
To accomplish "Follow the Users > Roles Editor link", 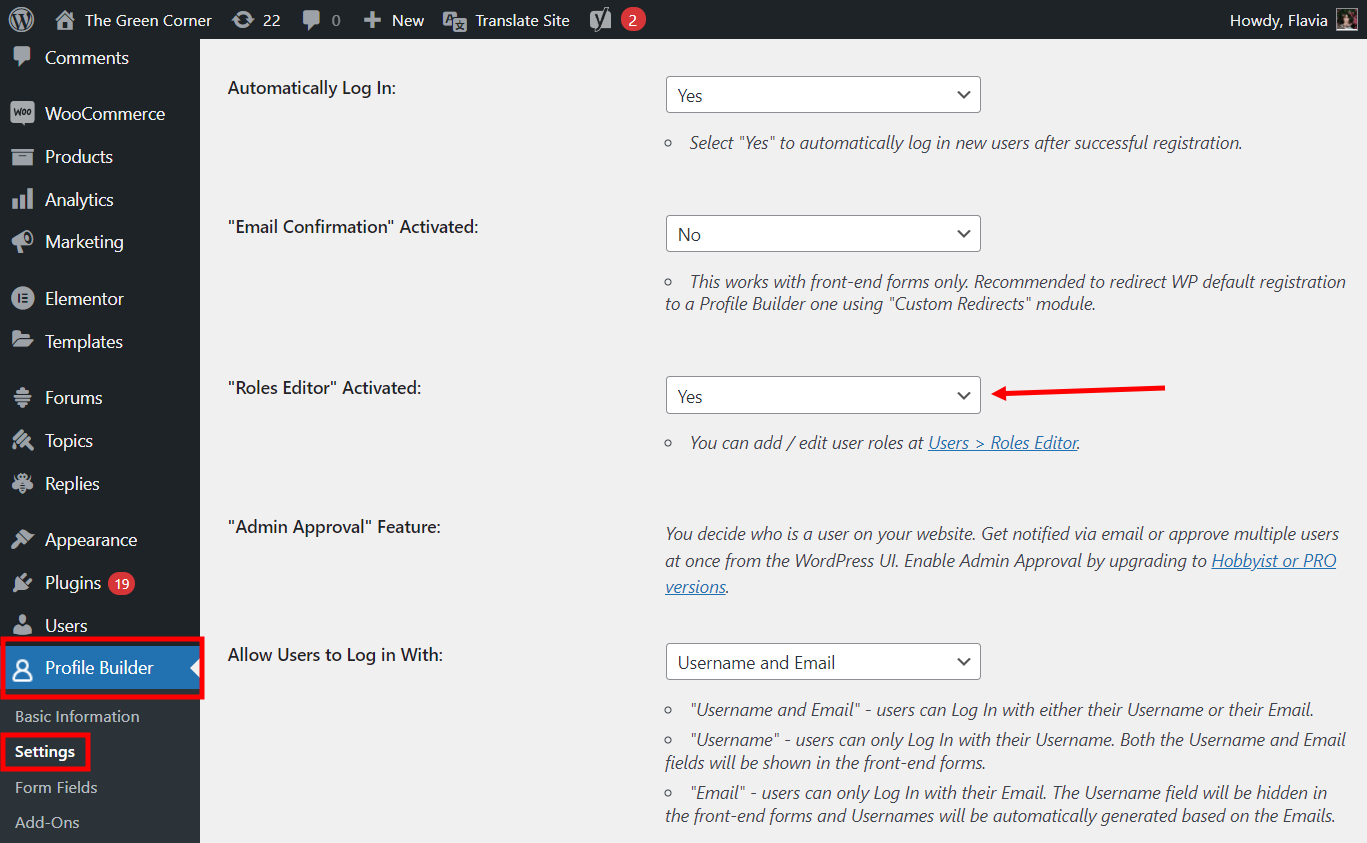I will pos(1003,442).
